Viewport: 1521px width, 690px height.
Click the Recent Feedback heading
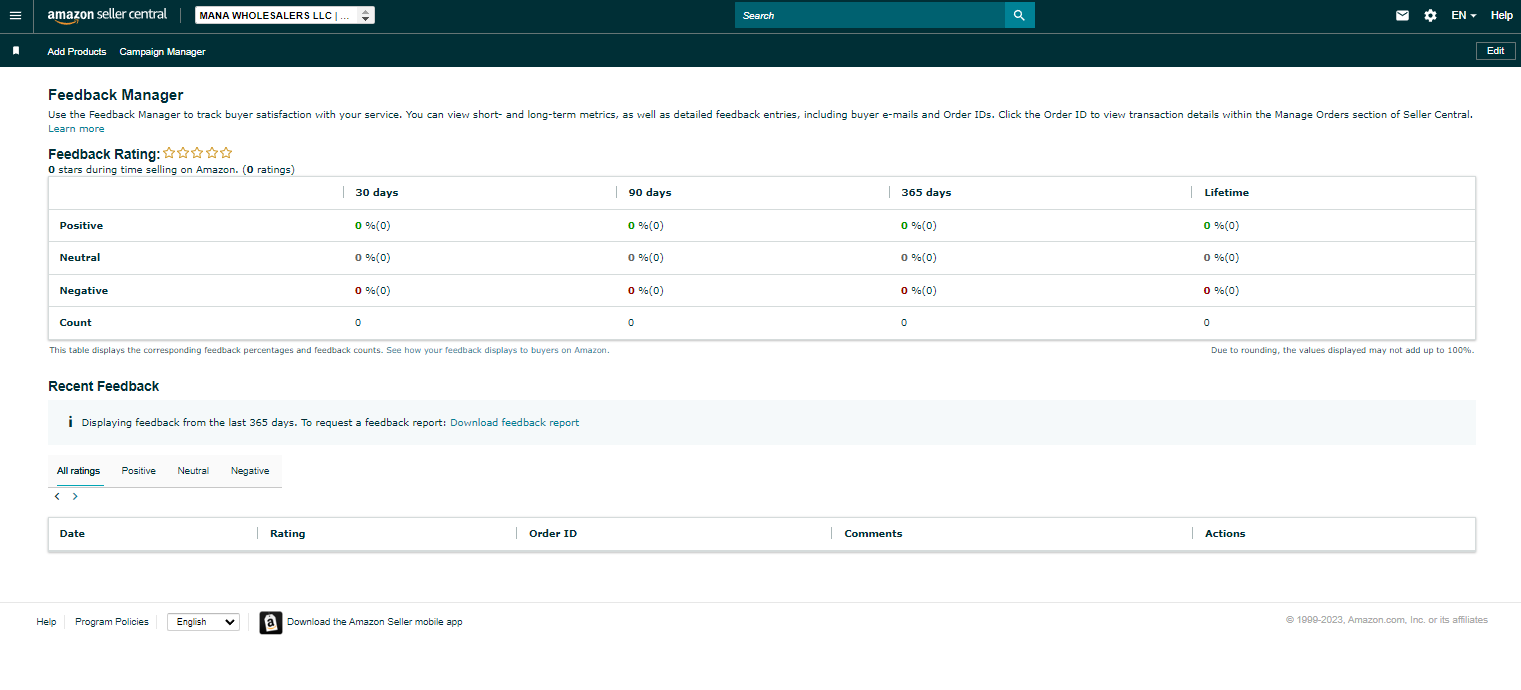tap(104, 386)
